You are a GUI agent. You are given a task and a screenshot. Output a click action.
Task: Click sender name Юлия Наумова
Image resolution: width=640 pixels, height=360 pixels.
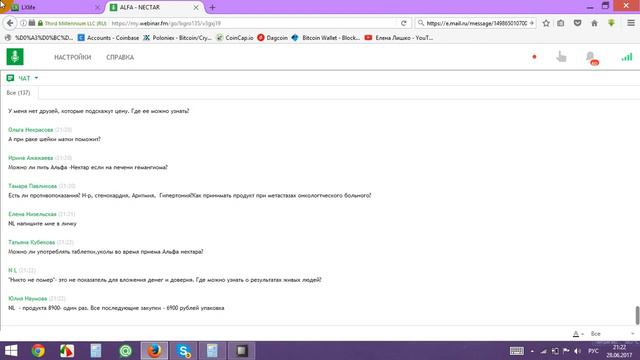(x=27, y=298)
